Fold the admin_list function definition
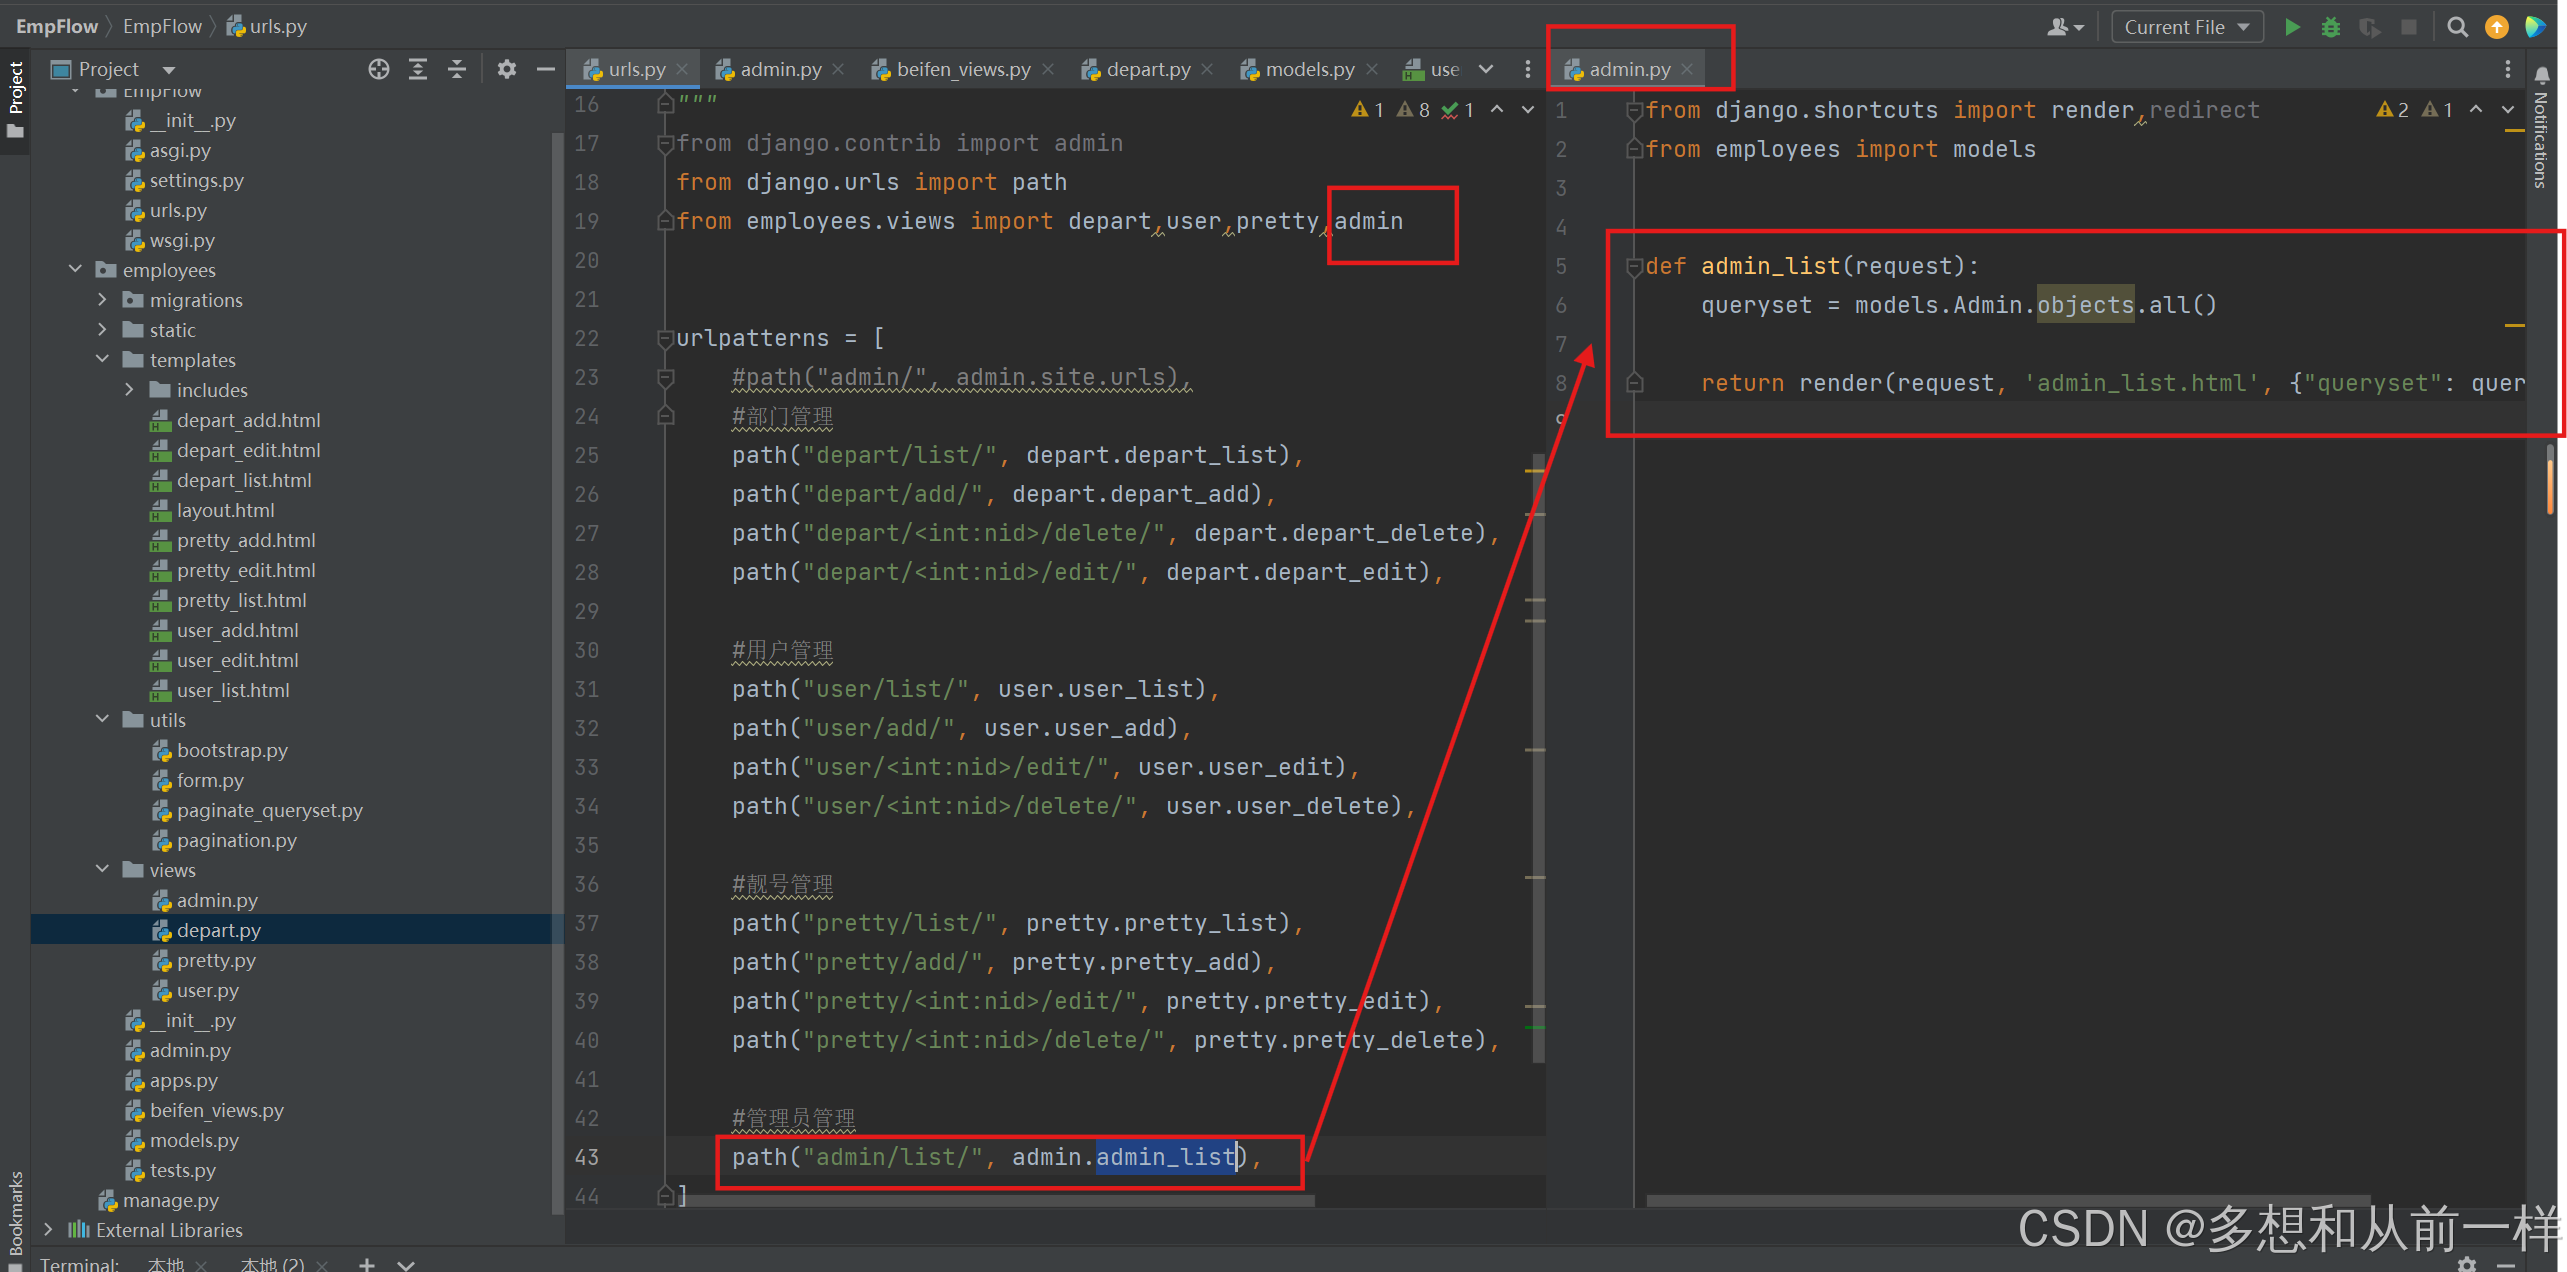 [1634, 266]
